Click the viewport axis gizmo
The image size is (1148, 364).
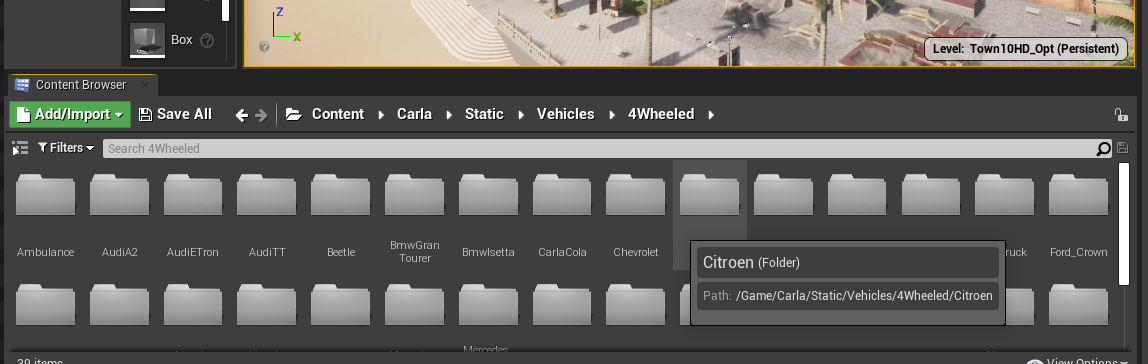coord(285,24)
